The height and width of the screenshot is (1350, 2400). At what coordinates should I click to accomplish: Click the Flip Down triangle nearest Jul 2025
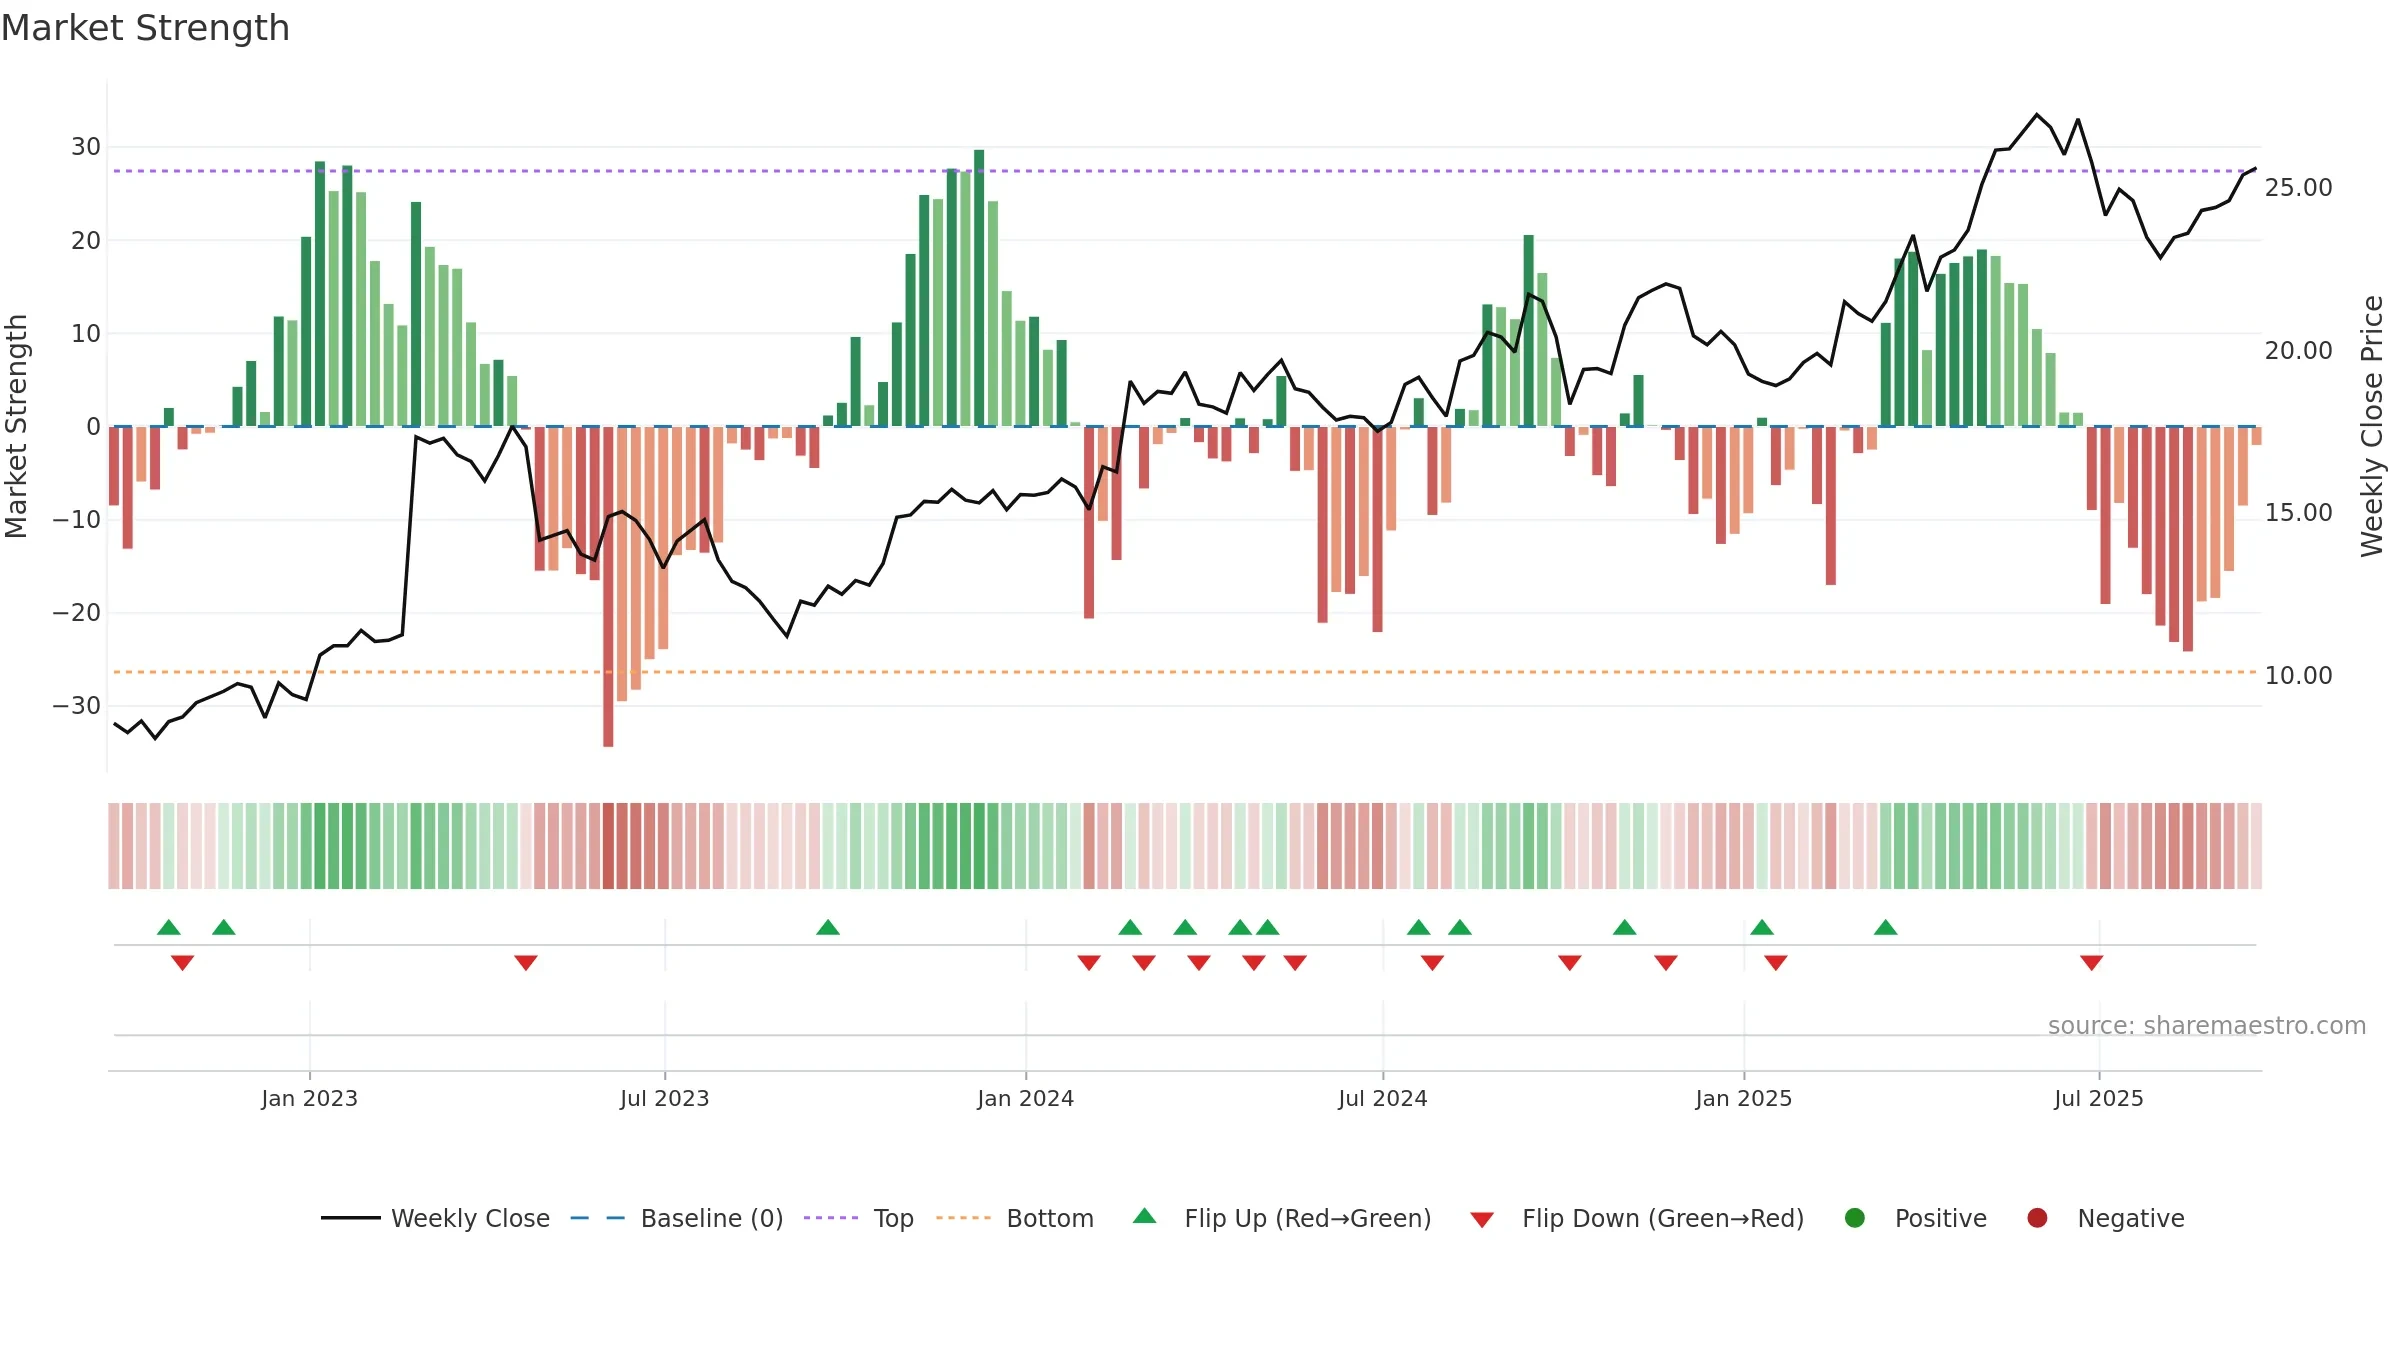2091,963
